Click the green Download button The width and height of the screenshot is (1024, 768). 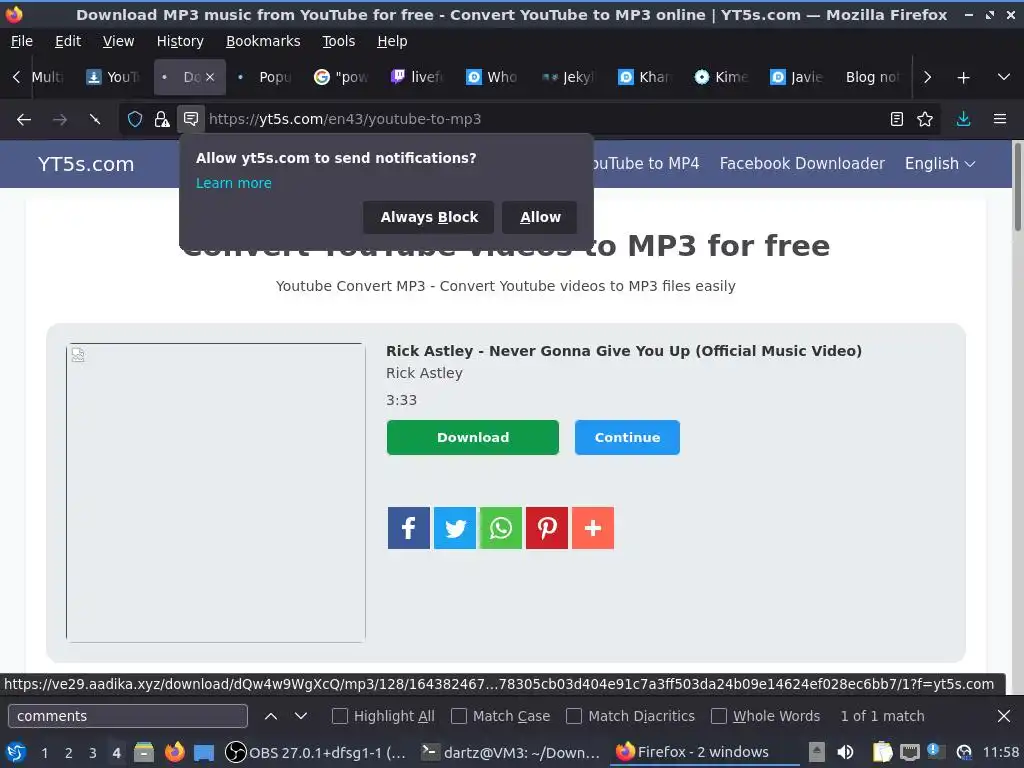473,438
